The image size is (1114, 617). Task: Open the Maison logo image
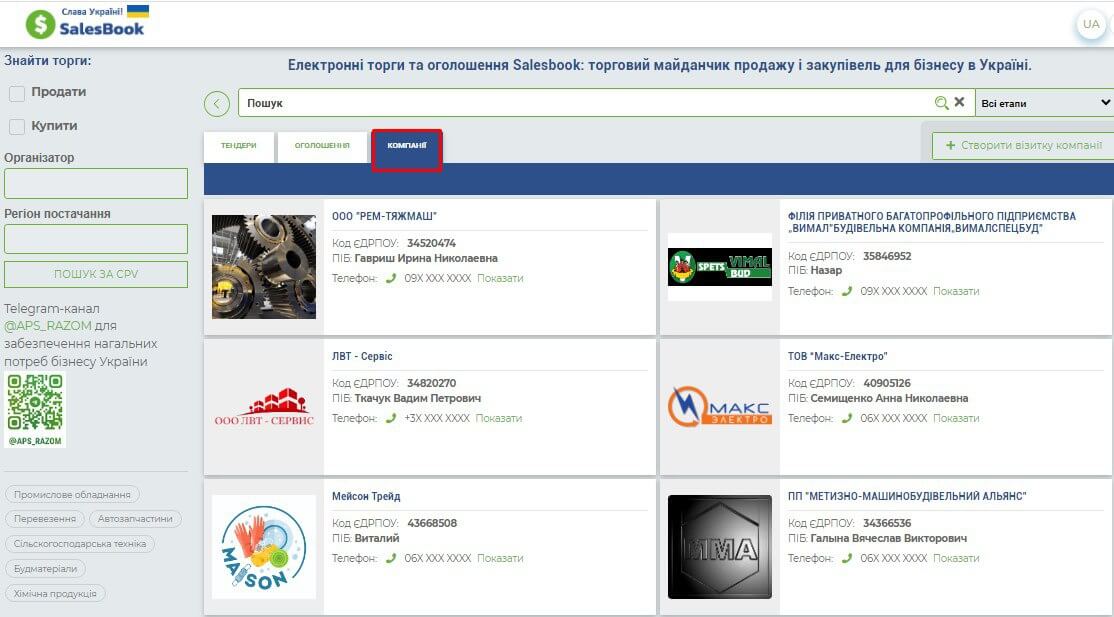click(264, 547)
